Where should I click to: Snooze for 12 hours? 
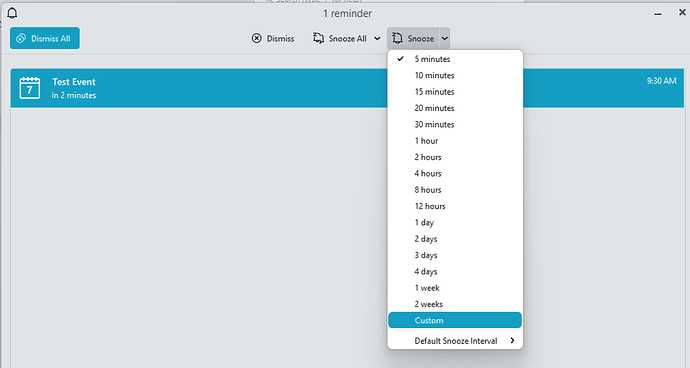pyautogui.click(x=455, y=206)
